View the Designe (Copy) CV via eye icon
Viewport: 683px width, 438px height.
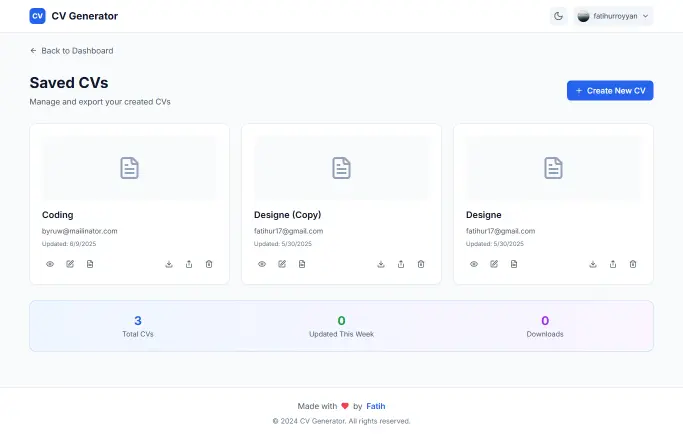[x=262, y=264]
